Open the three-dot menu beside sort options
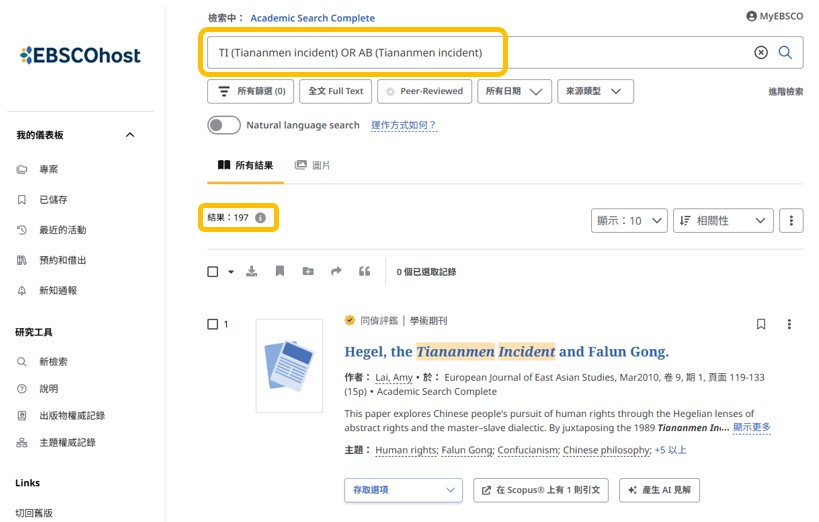819x522 pixels. (x=790, y=220)
